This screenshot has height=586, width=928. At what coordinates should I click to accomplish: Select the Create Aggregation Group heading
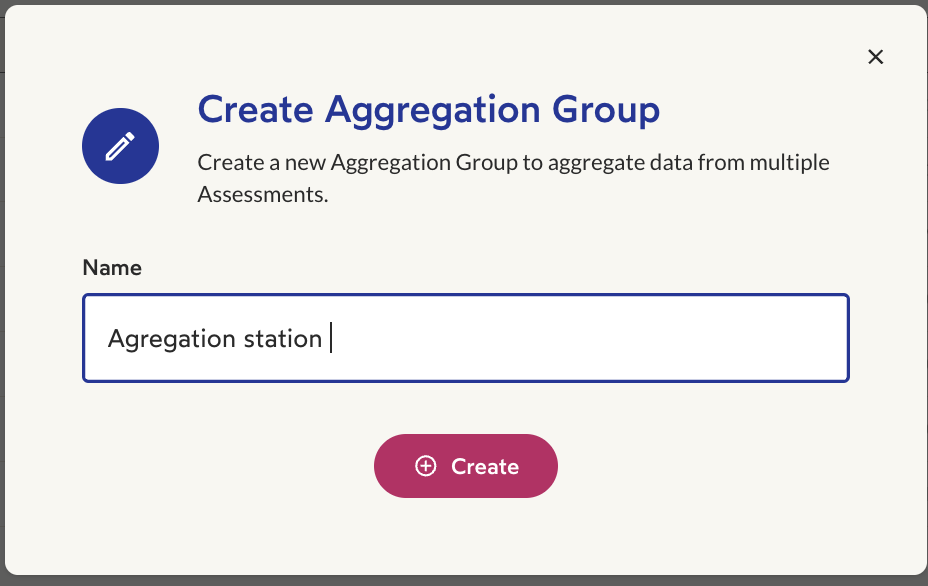pyautogui.click(x=428, y=110)
